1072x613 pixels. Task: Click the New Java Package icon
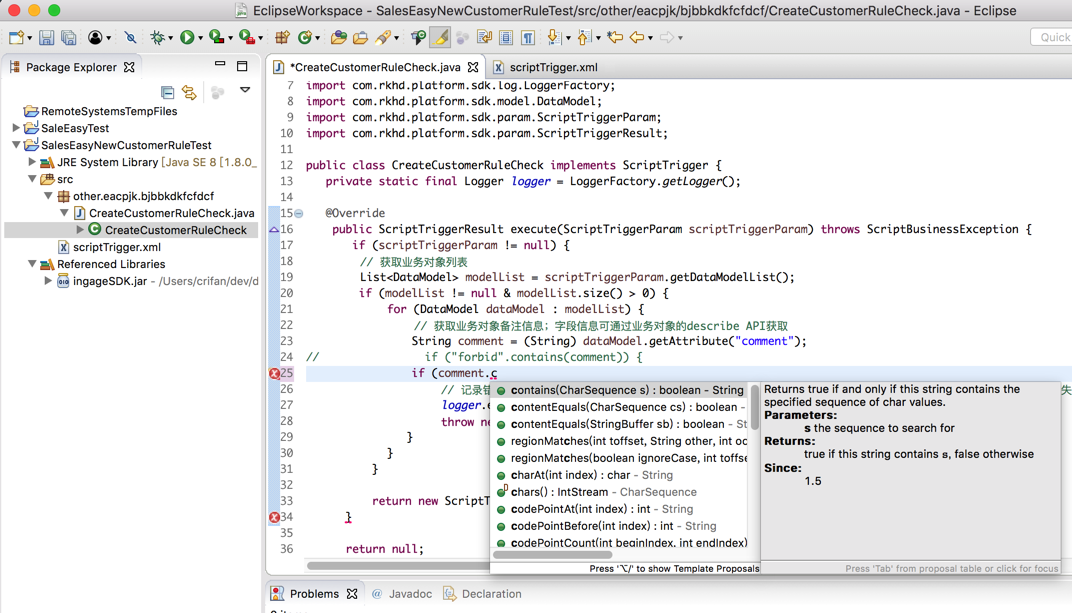(x=282, y=38)
